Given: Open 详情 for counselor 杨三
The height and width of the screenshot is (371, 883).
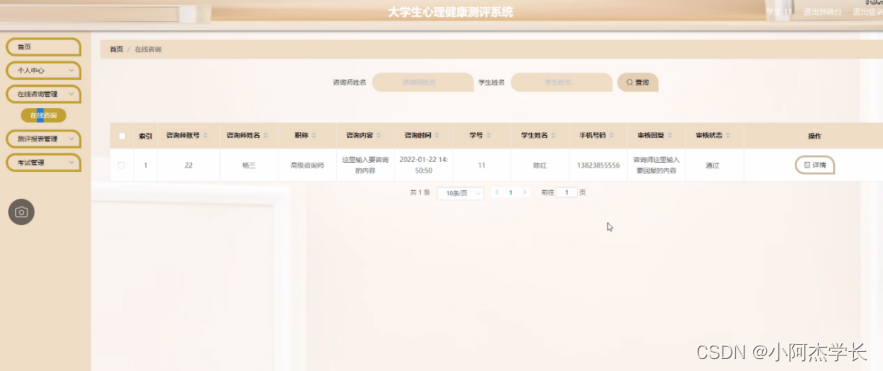Looking at the screenshot, I should click(815, 166).
